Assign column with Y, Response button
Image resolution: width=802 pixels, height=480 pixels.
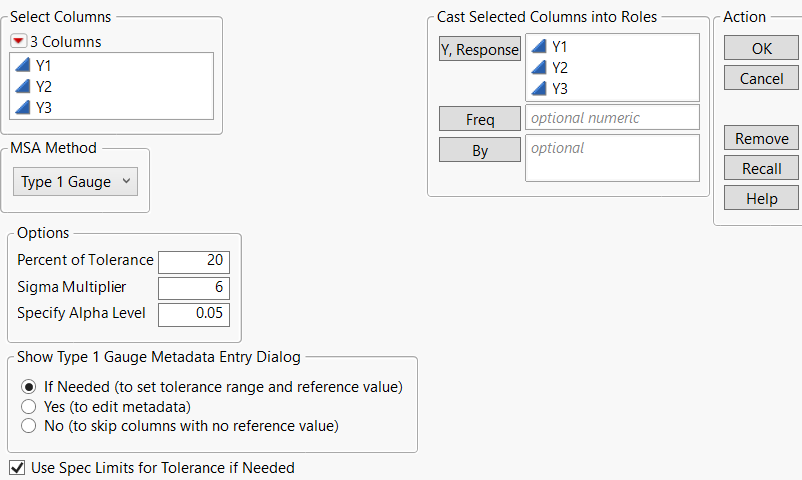pyautogui.click(x=480, y=50)
